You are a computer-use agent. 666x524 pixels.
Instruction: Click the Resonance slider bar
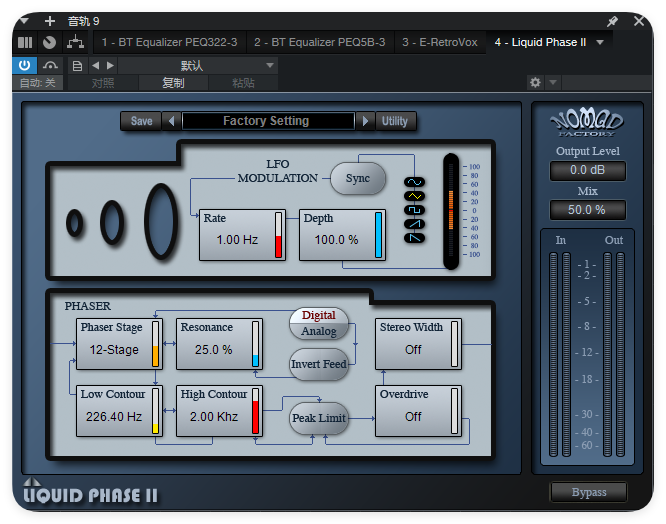[255, 344]
